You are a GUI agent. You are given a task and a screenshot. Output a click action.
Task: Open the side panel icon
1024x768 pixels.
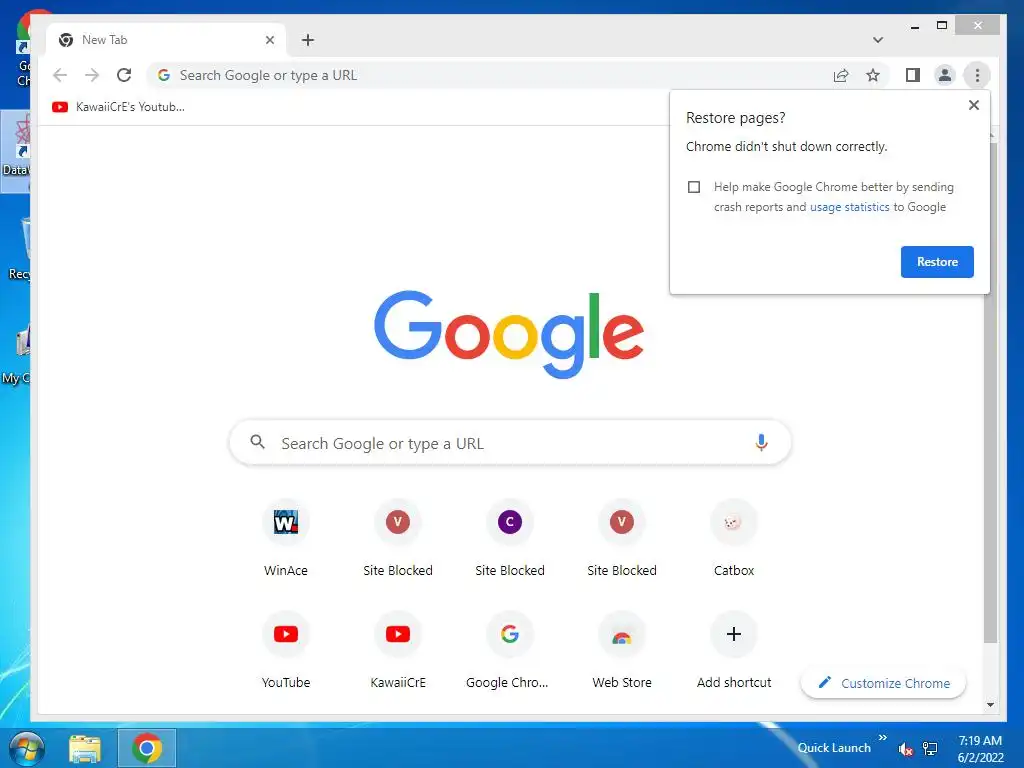[913, 75]
